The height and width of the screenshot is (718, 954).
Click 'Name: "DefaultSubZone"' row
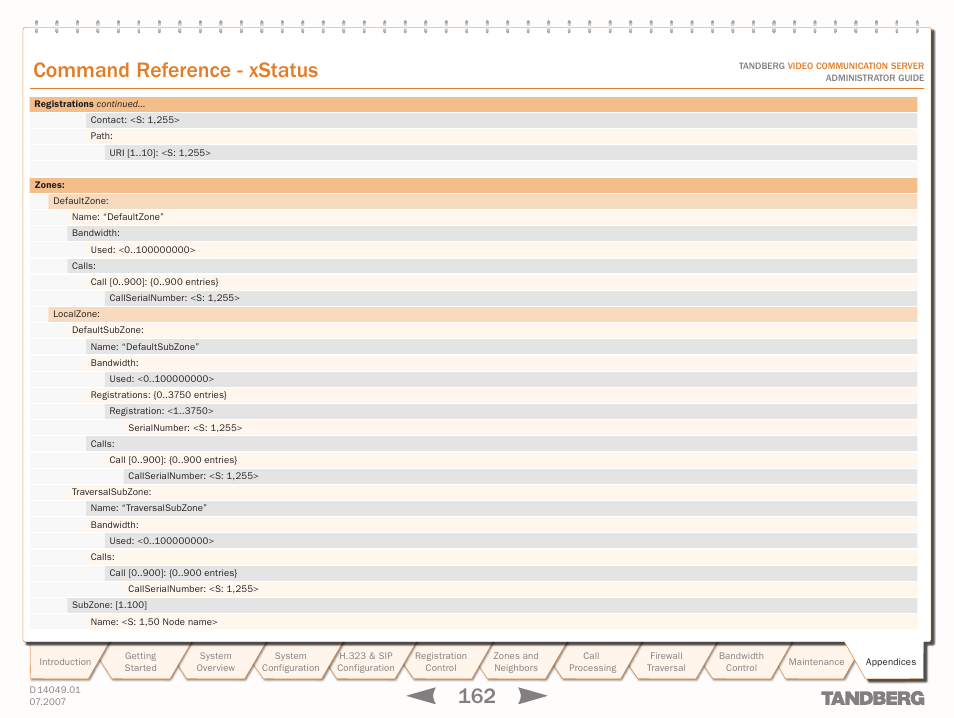(501, 347)
